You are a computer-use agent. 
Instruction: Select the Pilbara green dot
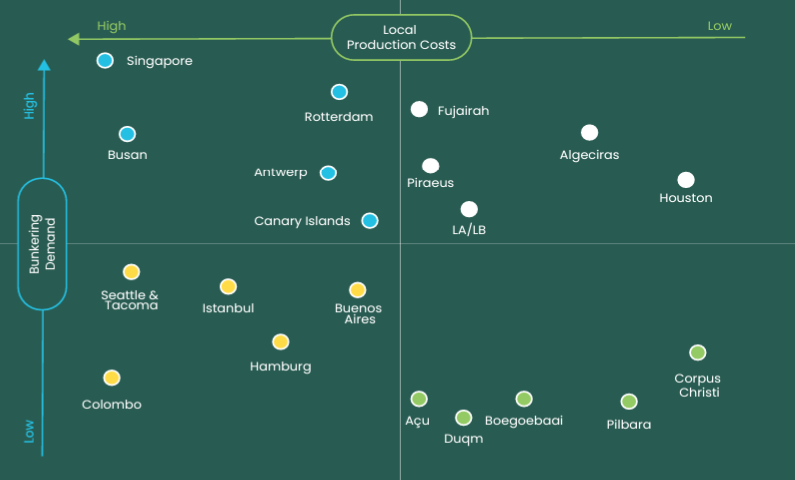click(x=629, y=402)
